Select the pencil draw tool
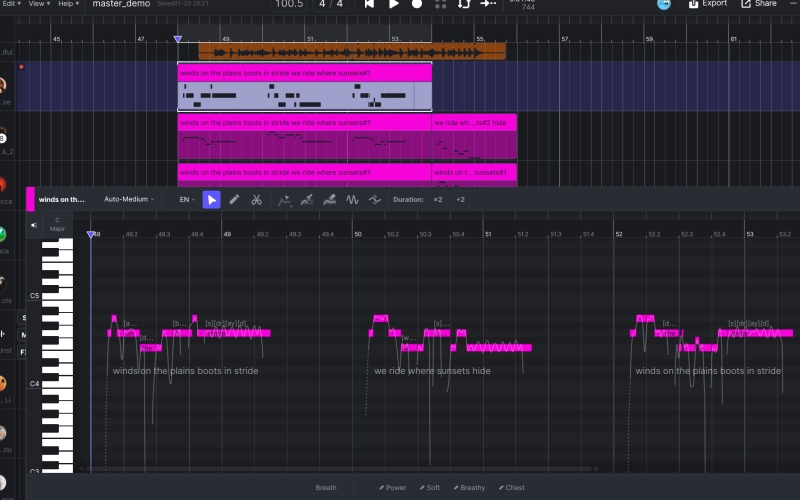800x500 pixels. click(x=234, y=199)
